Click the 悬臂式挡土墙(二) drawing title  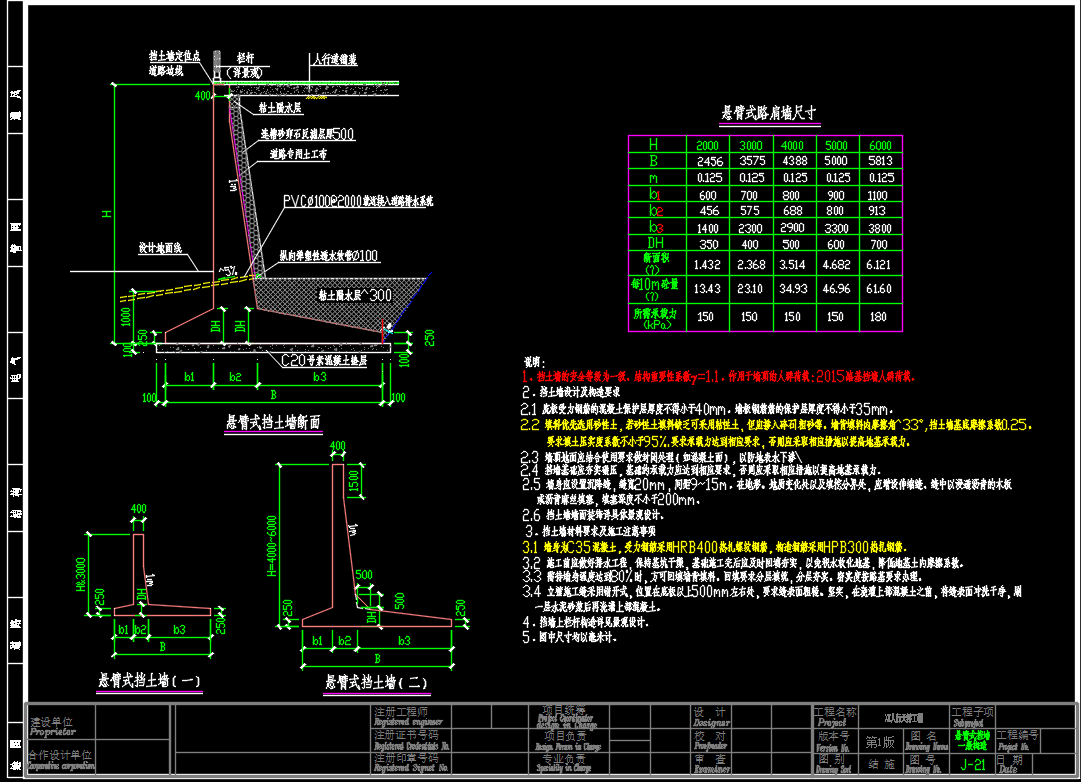tap(377, 683)
